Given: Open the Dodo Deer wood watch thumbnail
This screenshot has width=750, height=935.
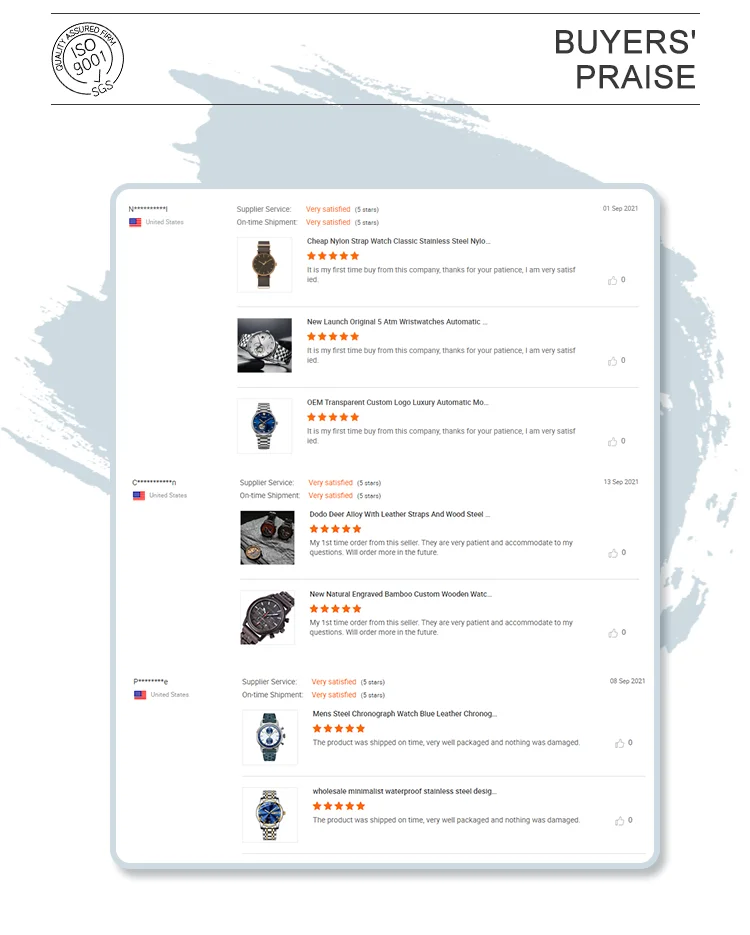Looking at the screenshot, I should [267, 537].
